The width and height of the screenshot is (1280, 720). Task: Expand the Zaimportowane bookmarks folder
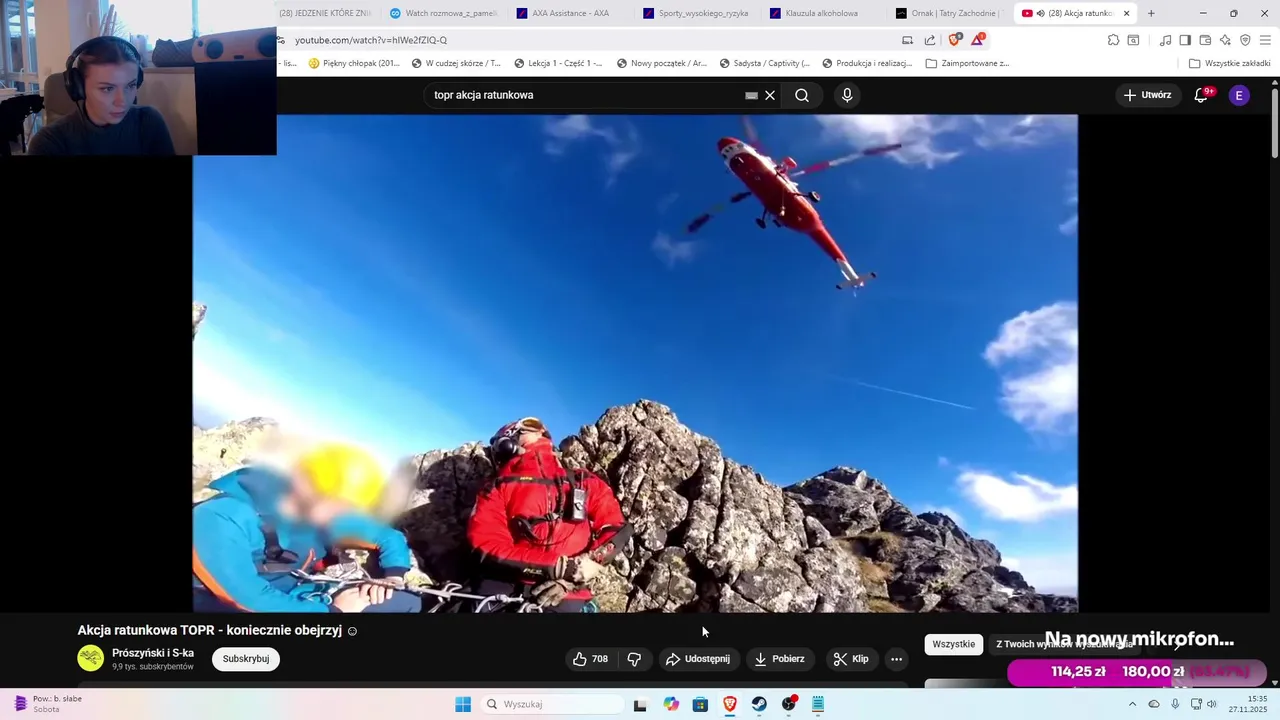[967, 63]
